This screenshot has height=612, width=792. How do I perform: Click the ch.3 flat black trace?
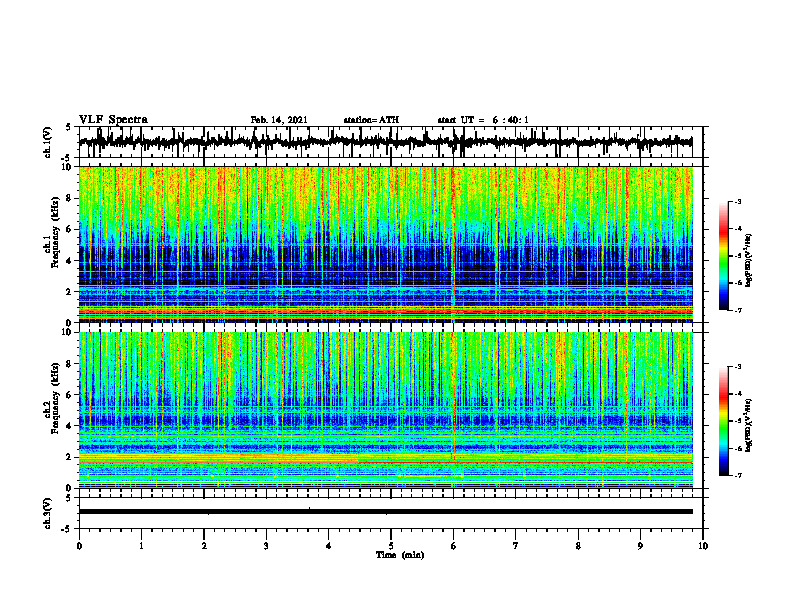coord(385,512)
